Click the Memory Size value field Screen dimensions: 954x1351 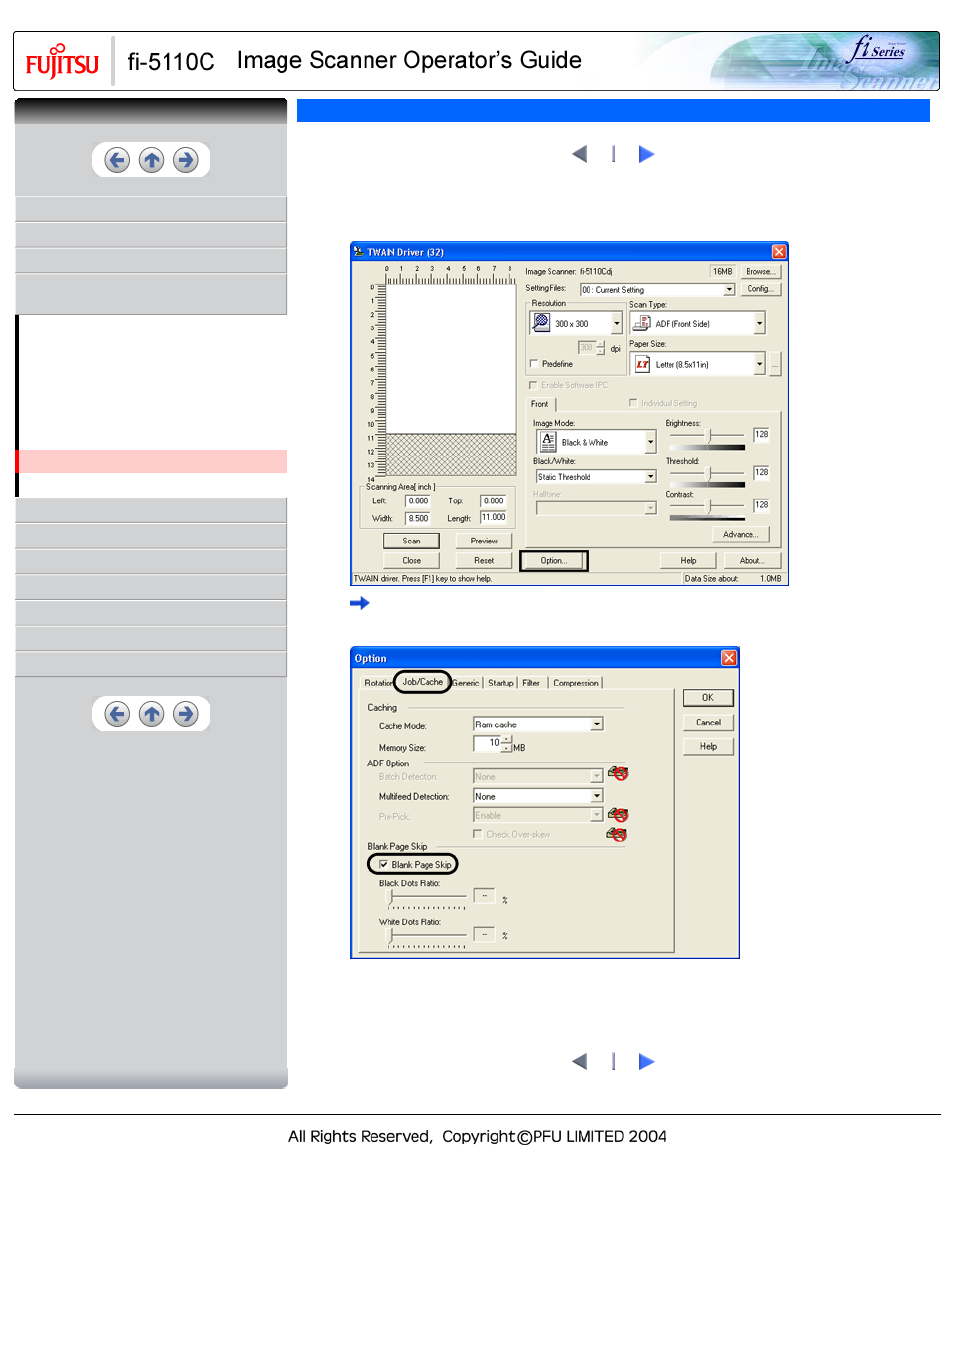[487, 743]
